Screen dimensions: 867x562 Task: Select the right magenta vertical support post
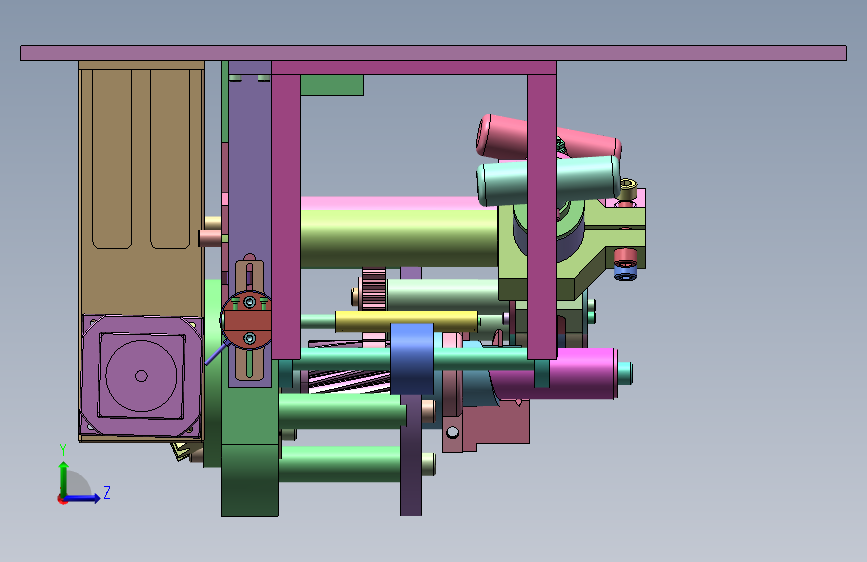542,216
